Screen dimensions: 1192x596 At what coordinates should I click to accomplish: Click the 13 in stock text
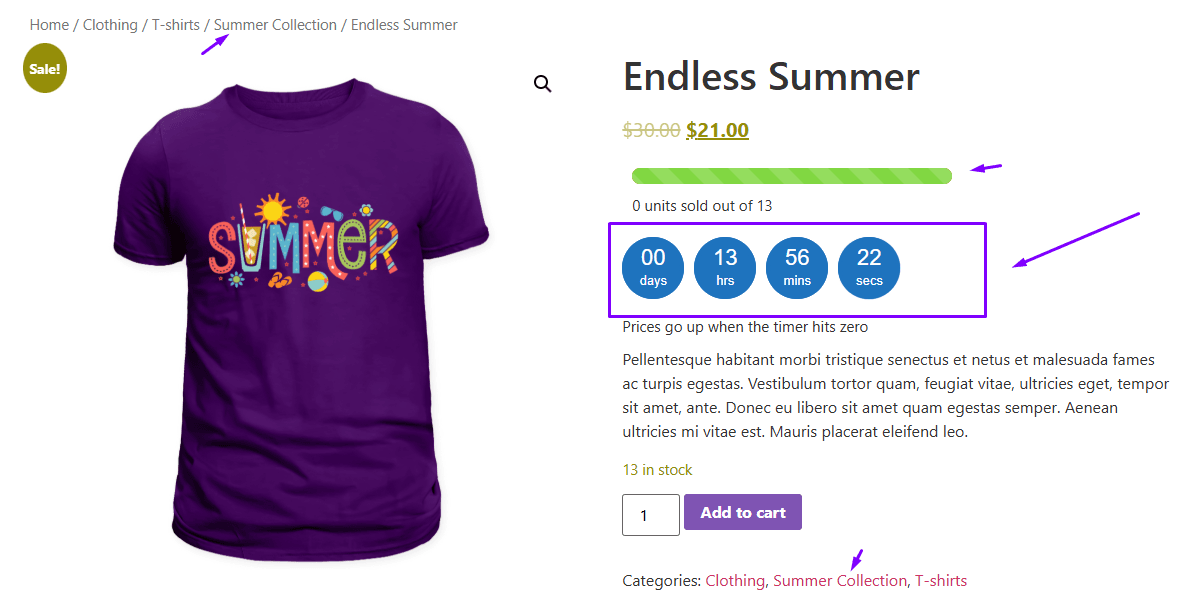coord(657,470)
